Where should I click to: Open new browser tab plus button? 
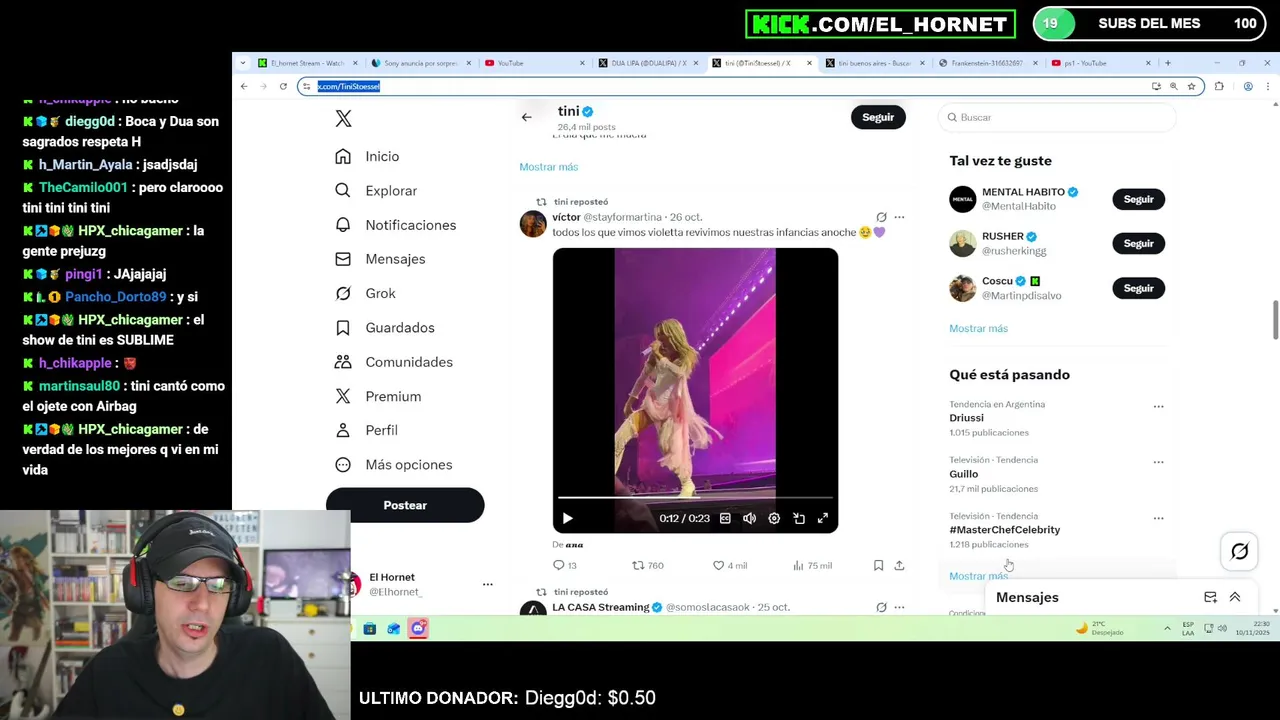click(x=1167, y=63)
